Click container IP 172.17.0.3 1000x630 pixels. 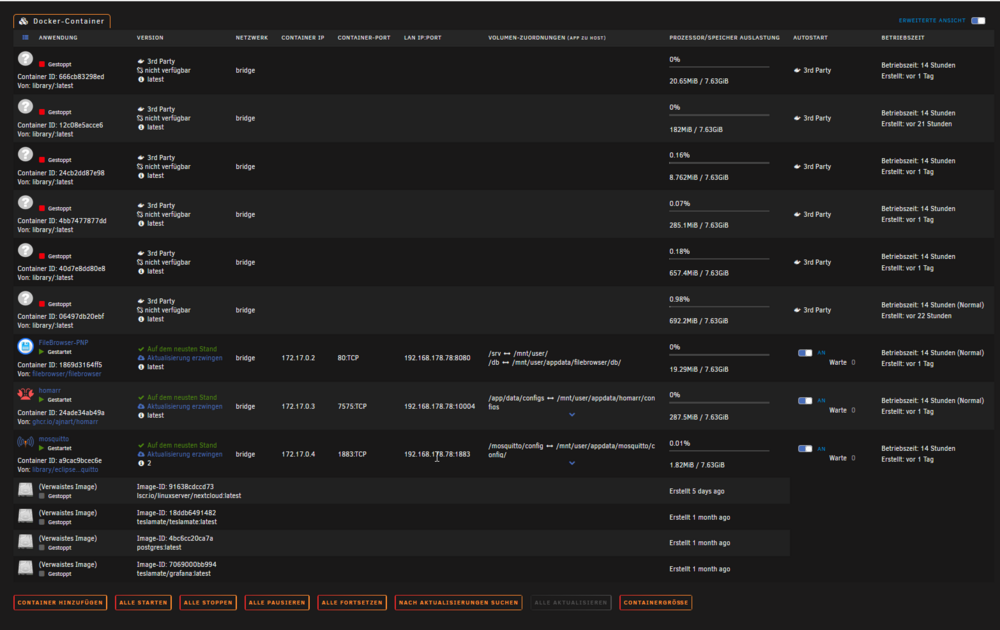point(298,406)
